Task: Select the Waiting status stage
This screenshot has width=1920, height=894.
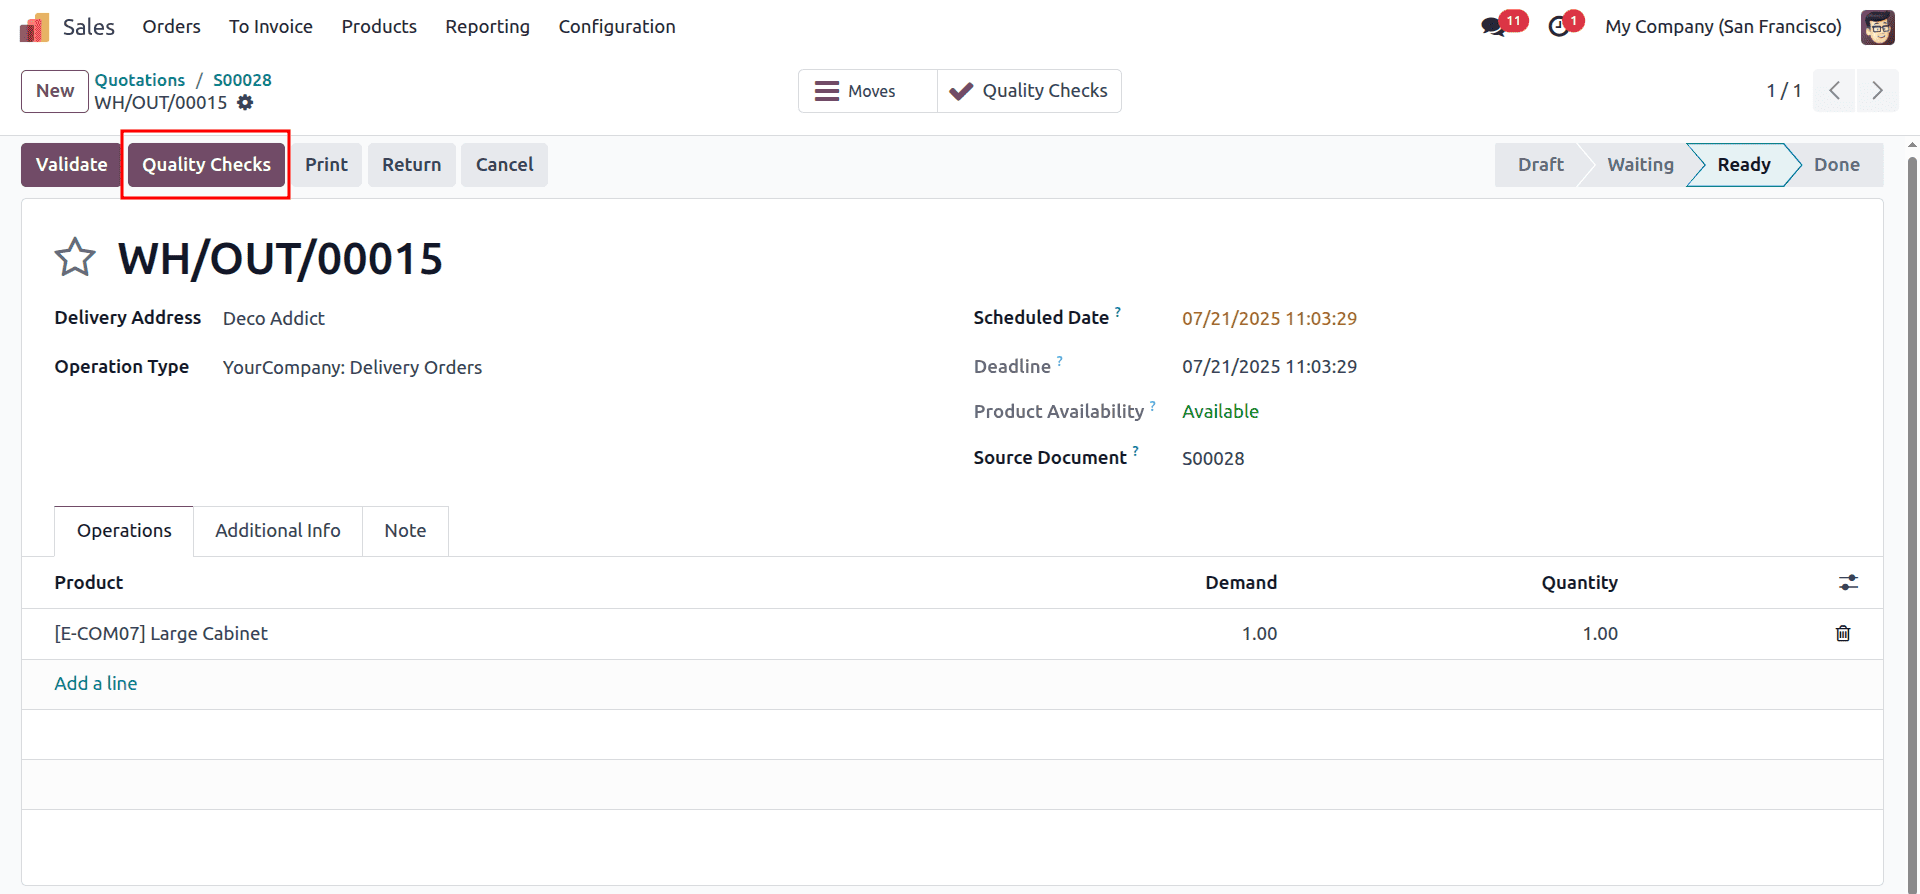Action: point(1640,165)
